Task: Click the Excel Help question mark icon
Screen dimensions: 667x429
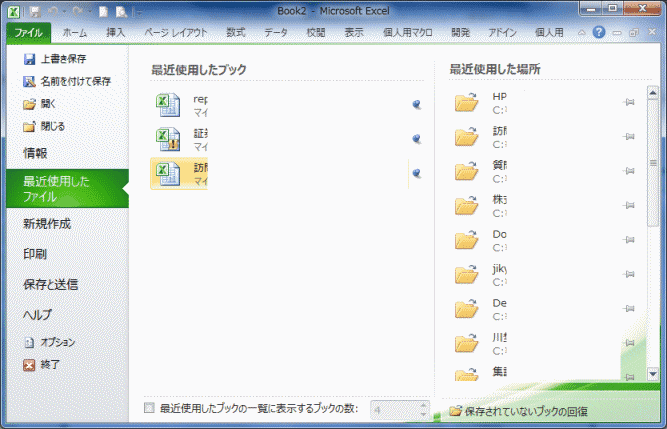Action: pyautogui.click(x=599, y=32)
